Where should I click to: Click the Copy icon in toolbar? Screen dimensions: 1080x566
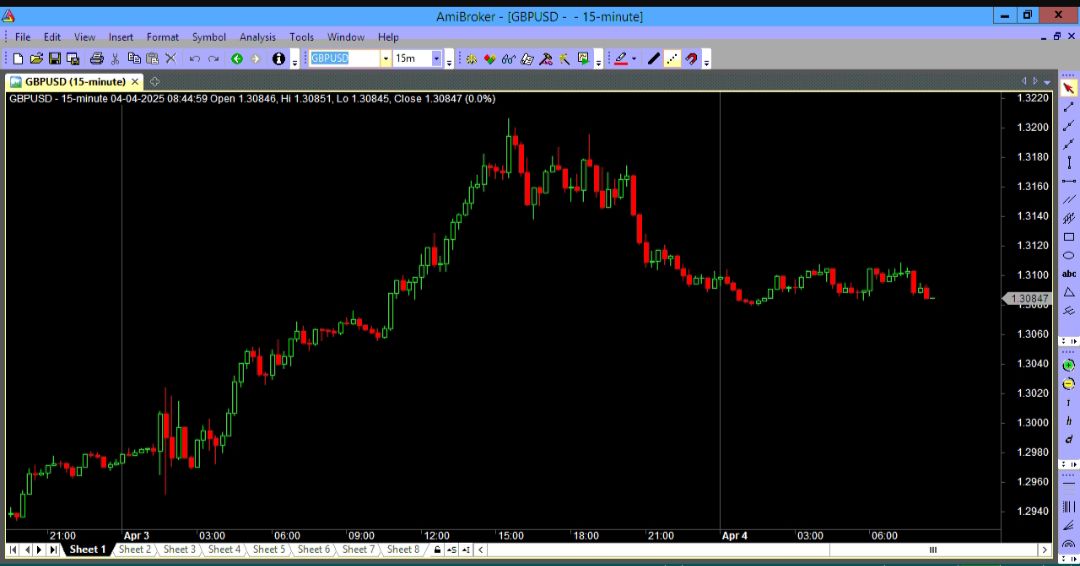click(x=134, y=59)
